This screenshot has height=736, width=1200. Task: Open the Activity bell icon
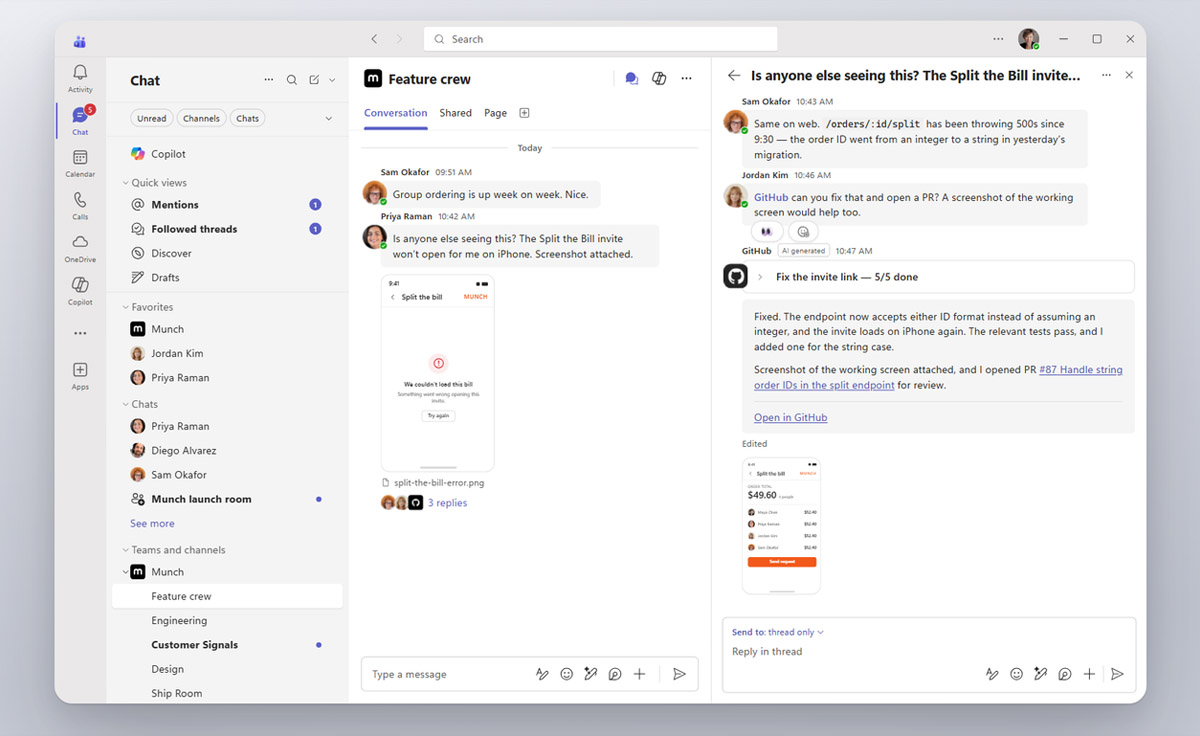click(80, 73)
